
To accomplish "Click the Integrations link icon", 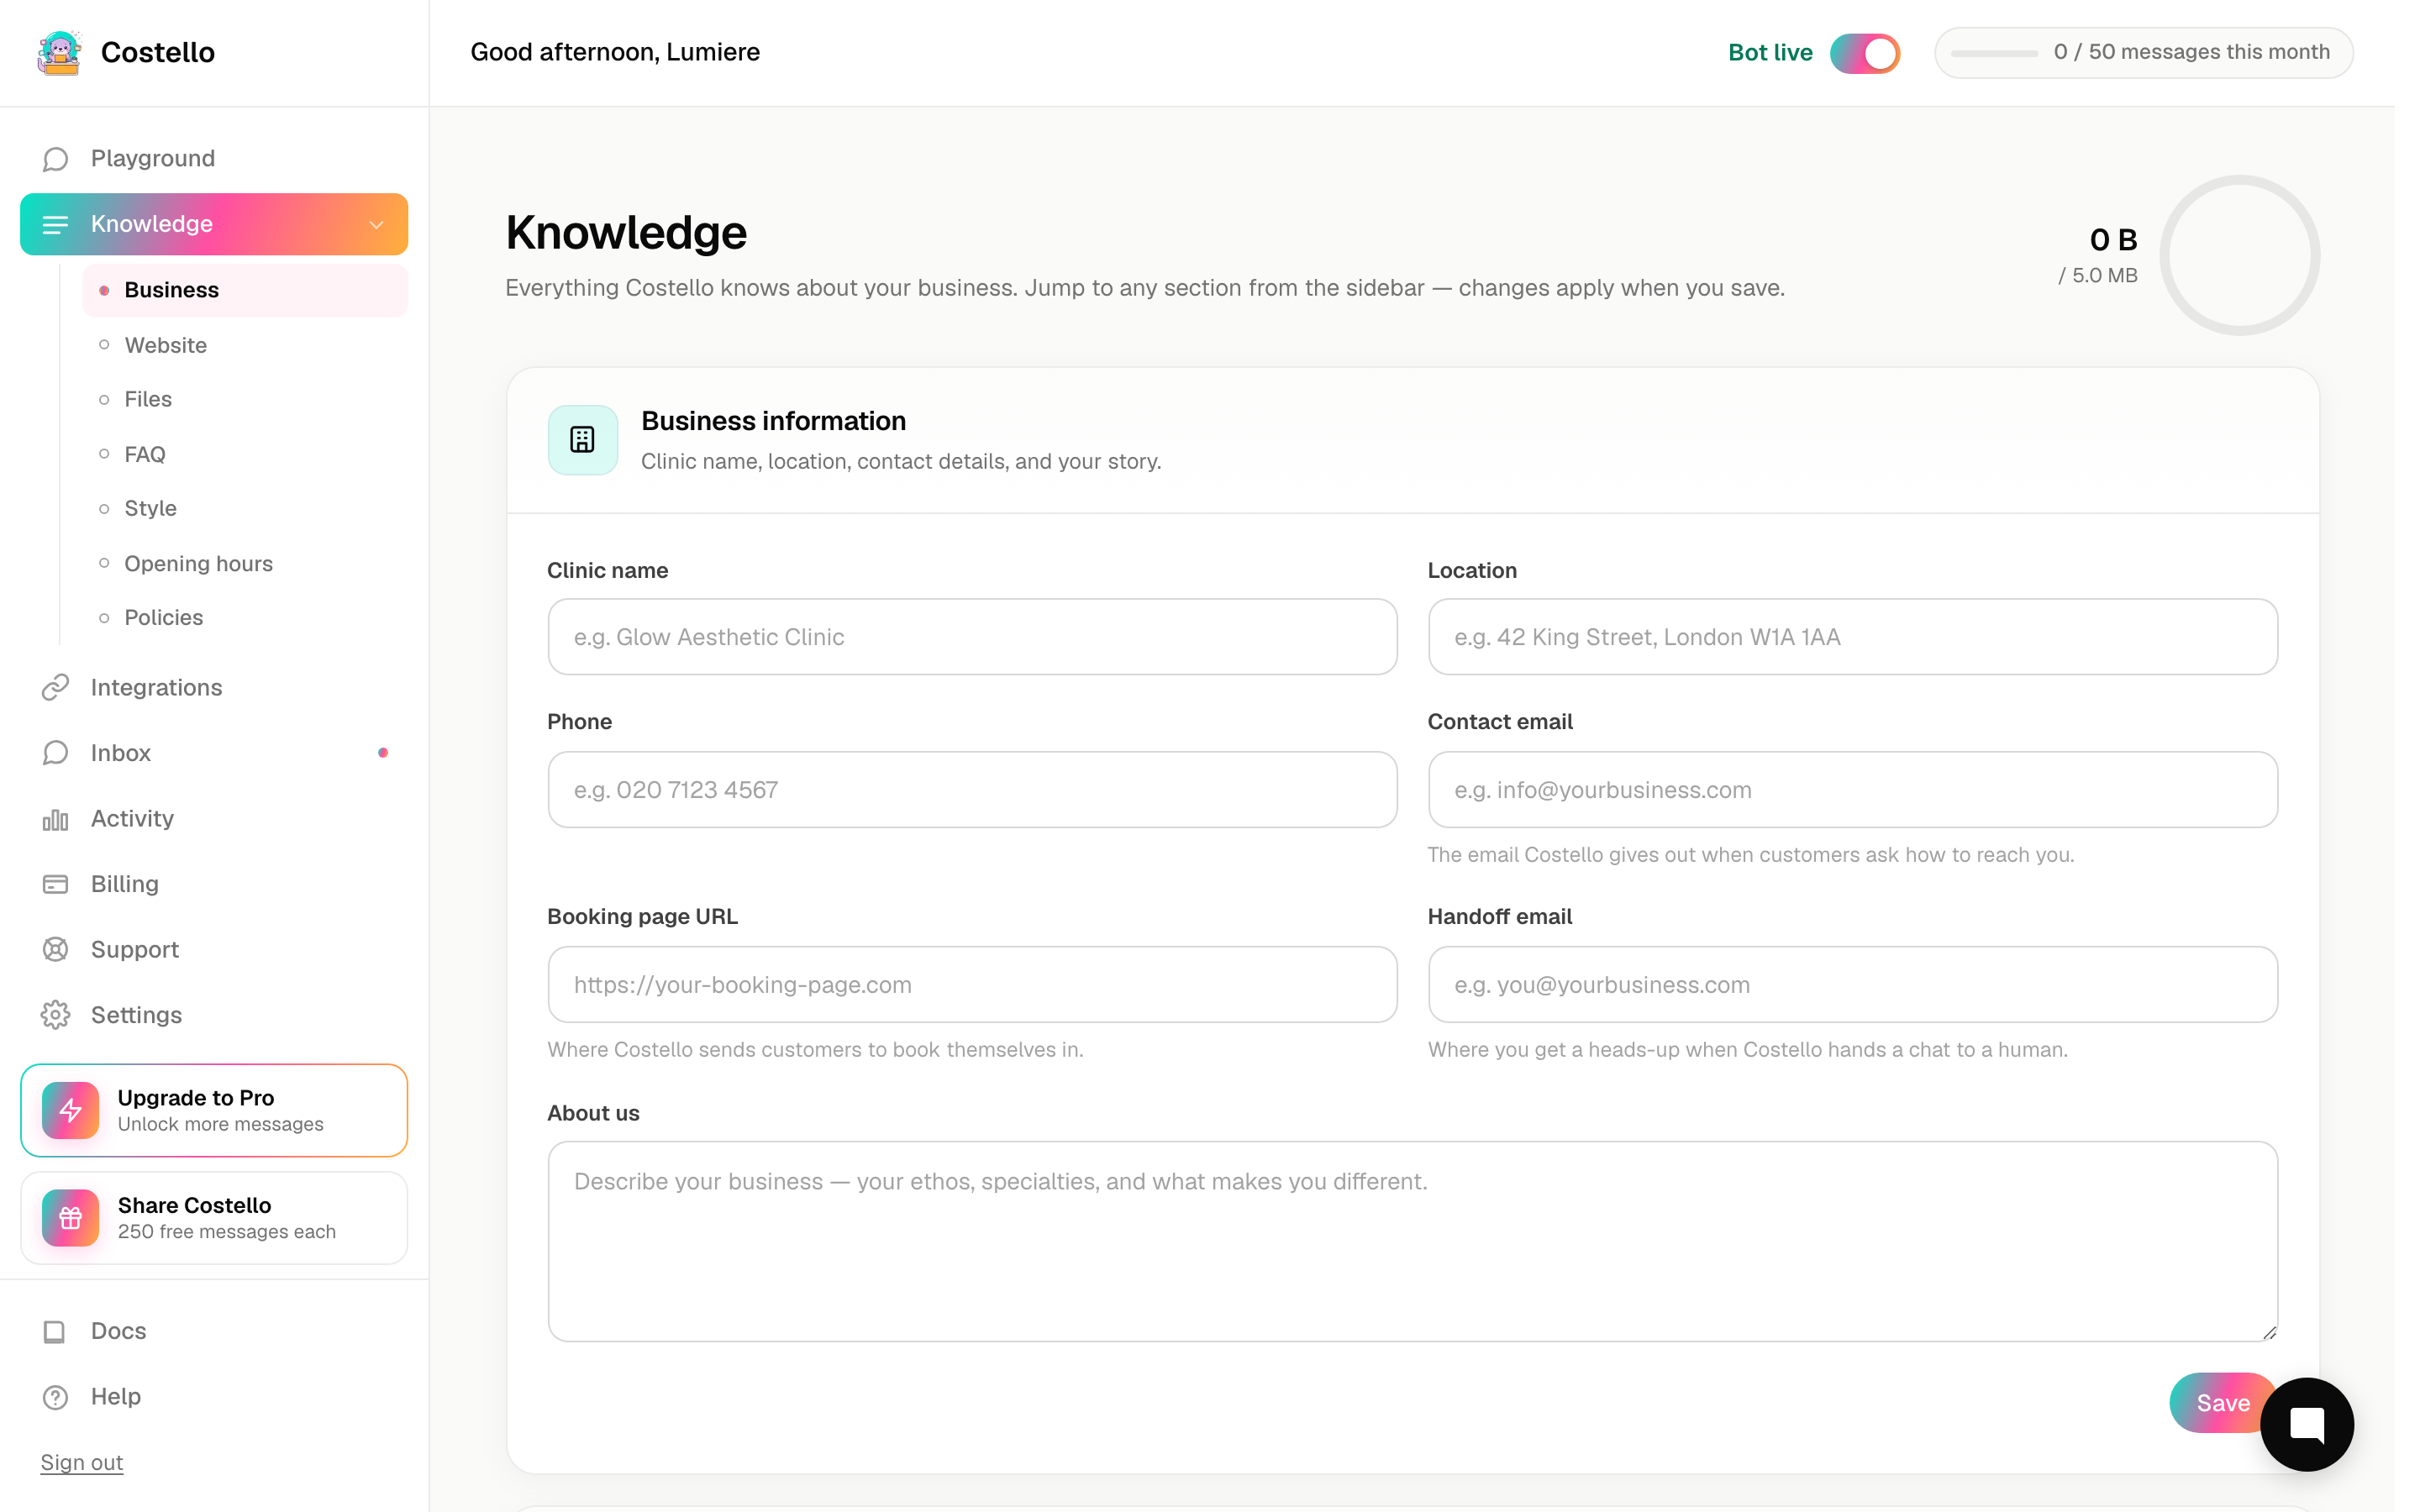I will [55, 687].
